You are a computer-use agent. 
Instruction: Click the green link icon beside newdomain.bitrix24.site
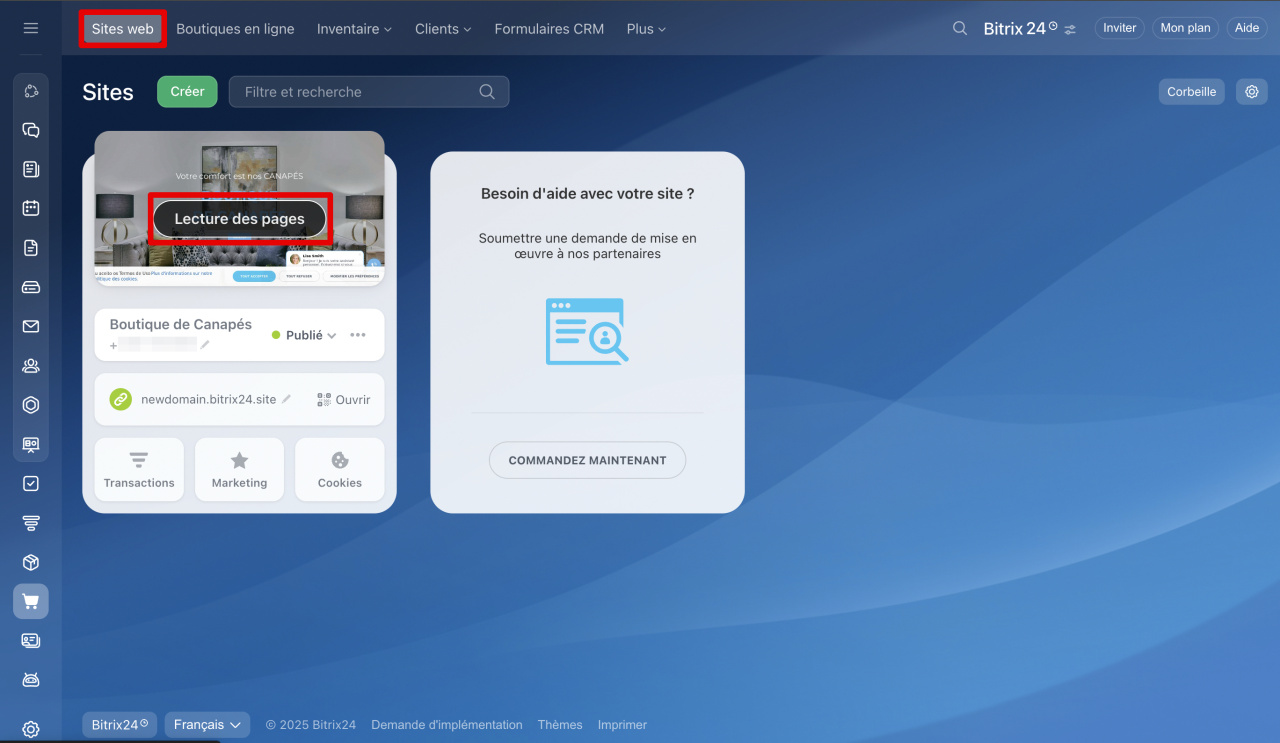[x=120, y=399]
